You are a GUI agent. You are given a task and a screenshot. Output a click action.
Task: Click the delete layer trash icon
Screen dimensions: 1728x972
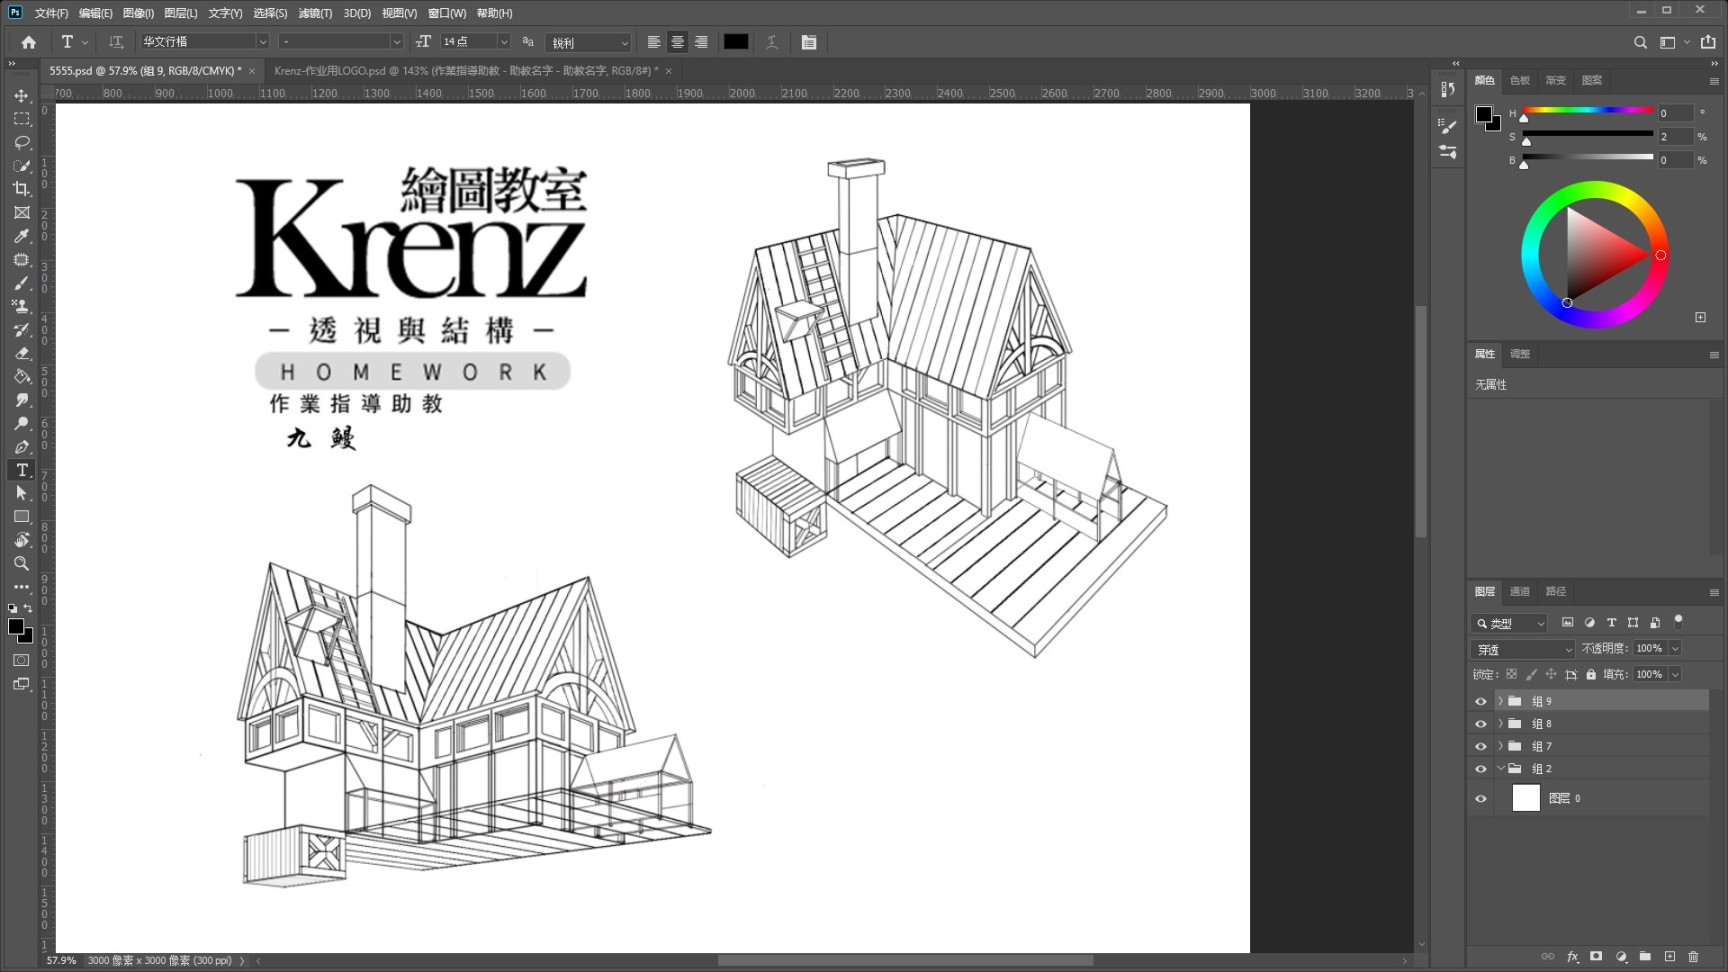1693,957
